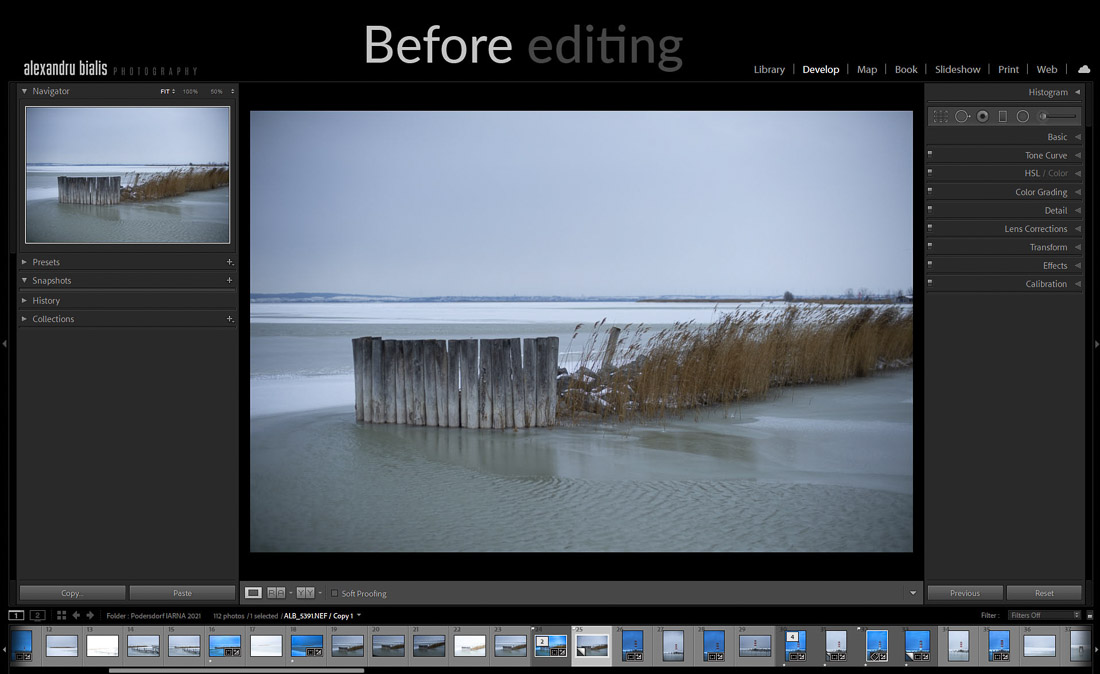This screenshot has height=674, width=1100.
Task: Open filmstrip Grid view icon
Action: [x=61, y=615]
